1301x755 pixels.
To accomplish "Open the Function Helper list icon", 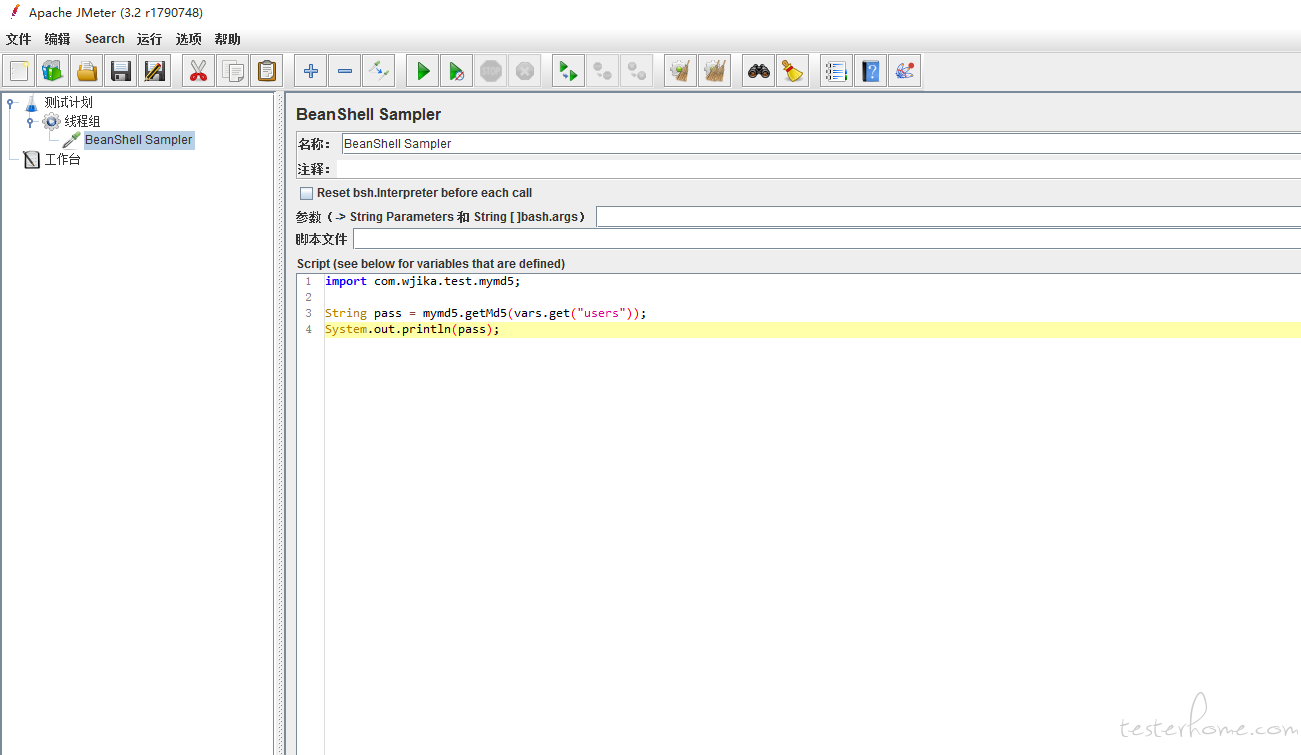I will 836,71.
